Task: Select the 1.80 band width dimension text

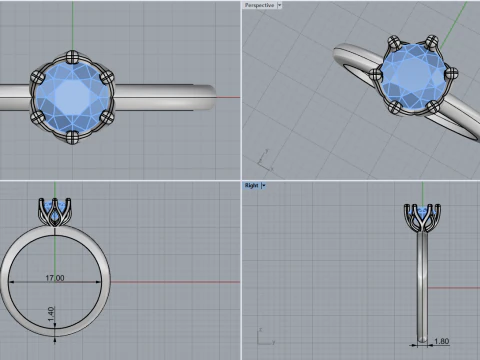Action: pyautogui.click(x=442, y=341)
